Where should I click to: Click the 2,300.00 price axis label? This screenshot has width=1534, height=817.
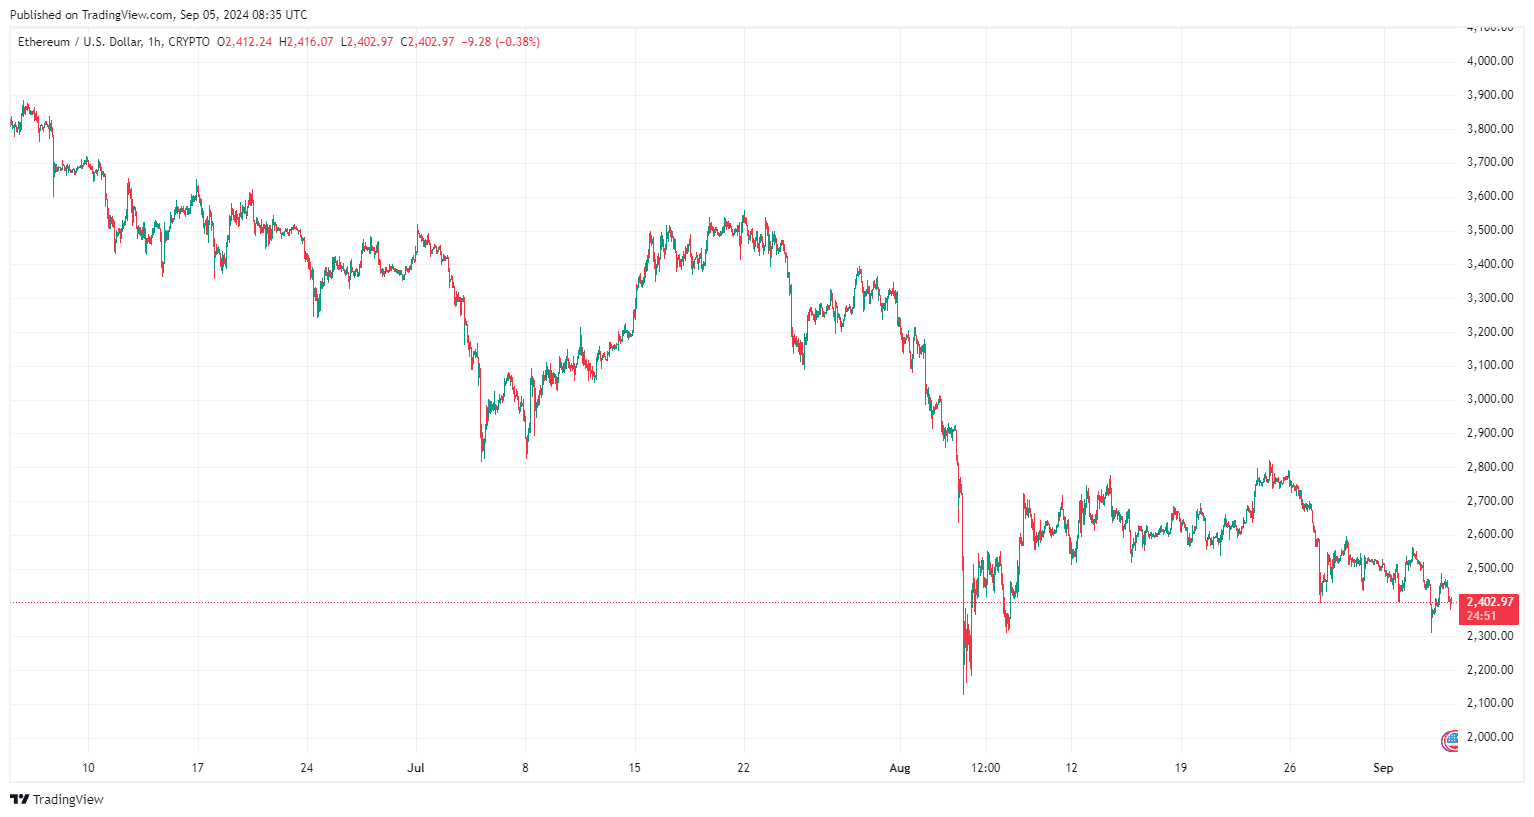click(1490, 636)
